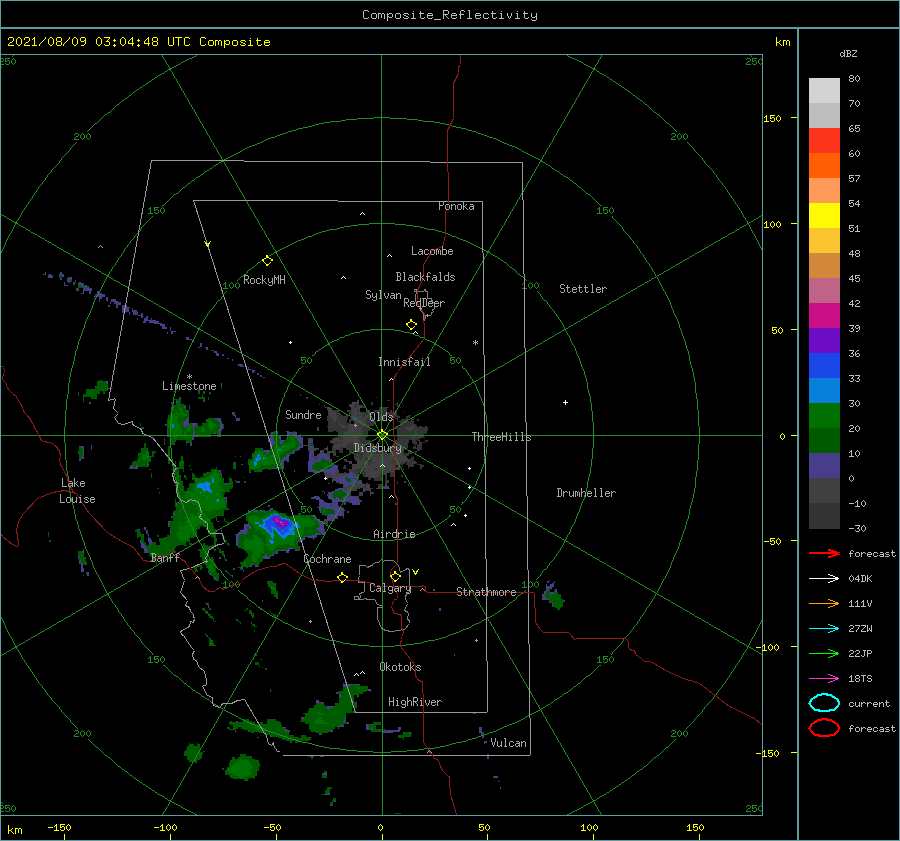Click the Sylvan label
The height and width of the screenshot is (841, 900).
[x=383, y=295]
